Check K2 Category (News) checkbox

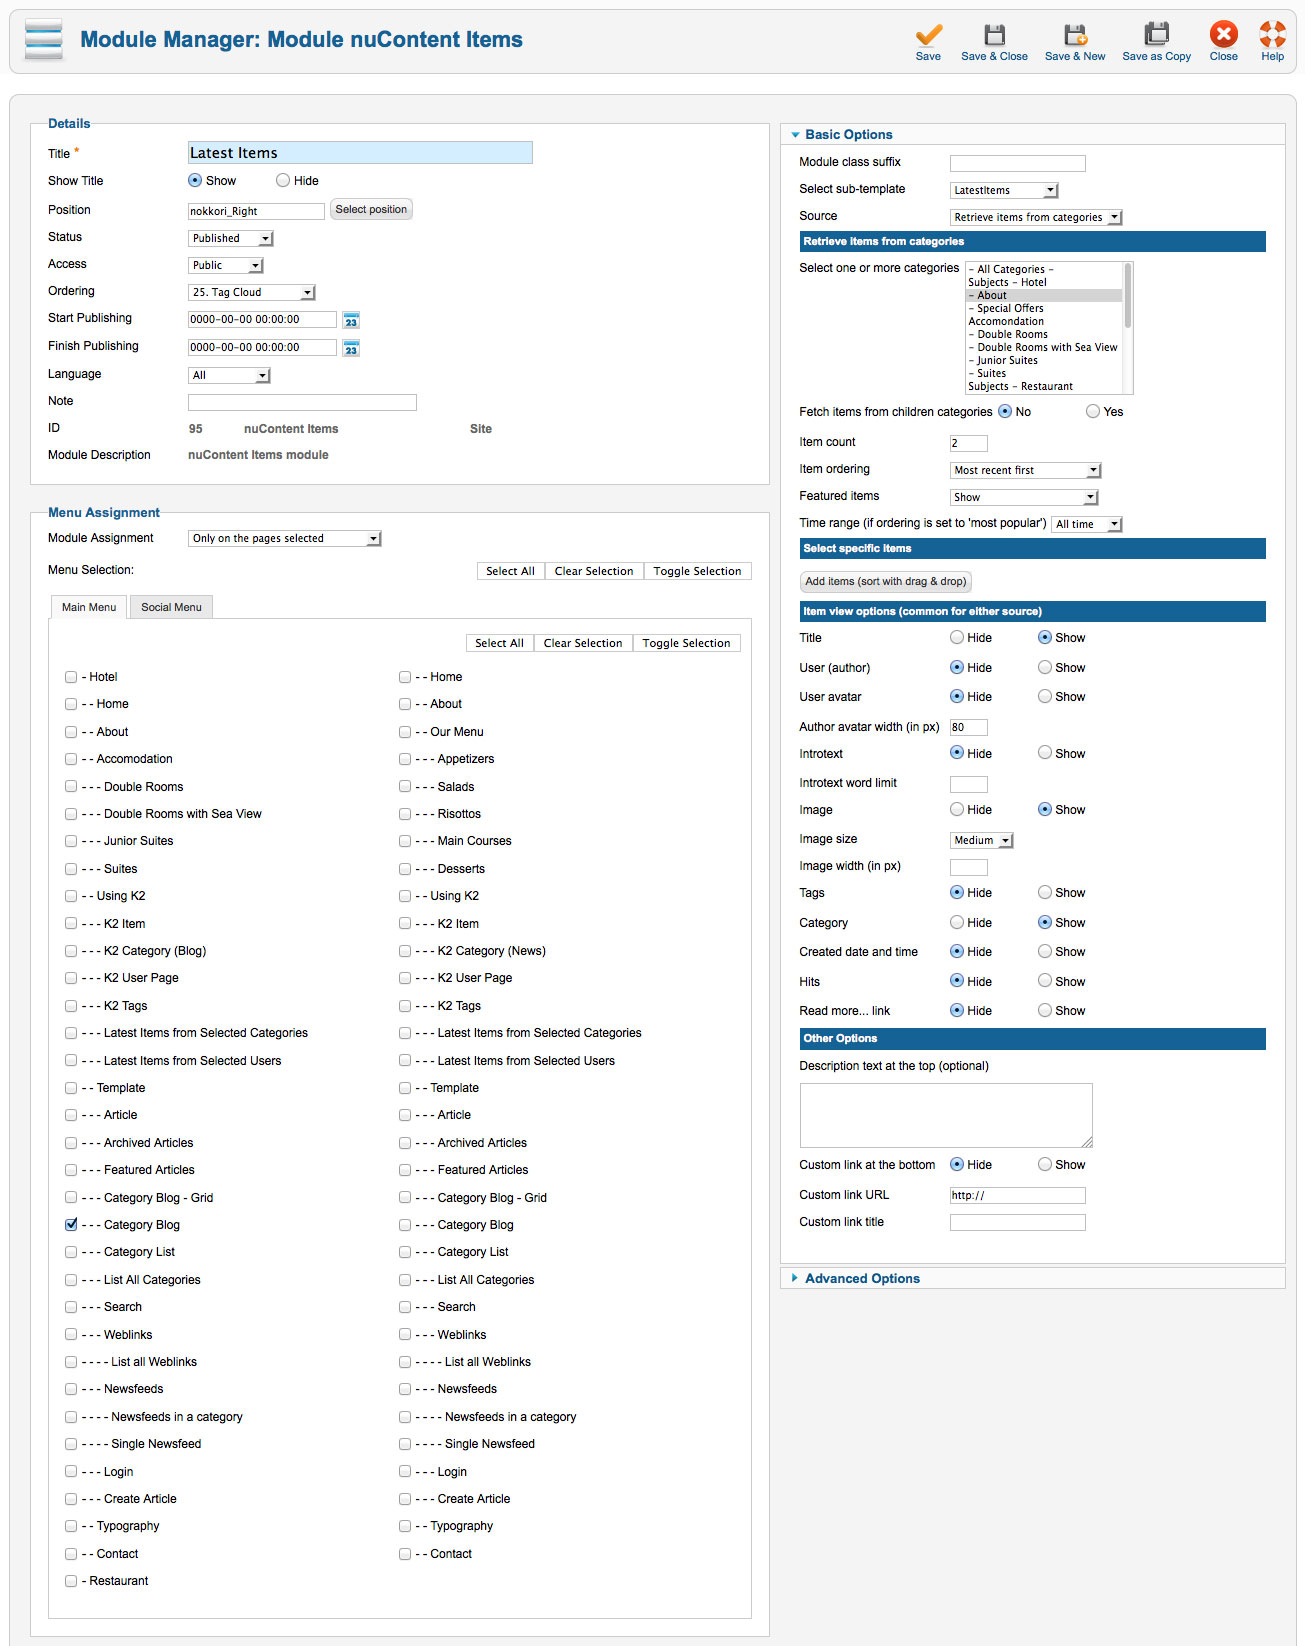[405, 951]
